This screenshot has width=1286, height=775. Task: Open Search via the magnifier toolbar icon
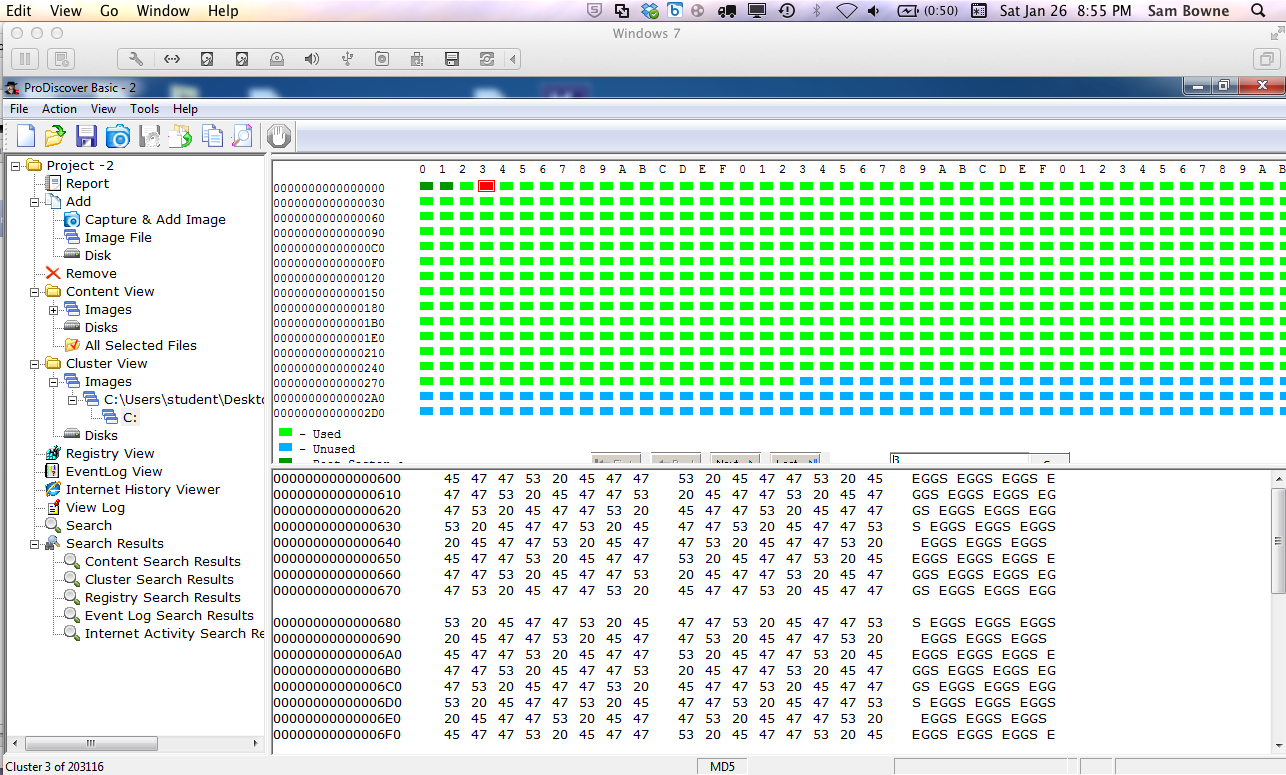point(243,136)
